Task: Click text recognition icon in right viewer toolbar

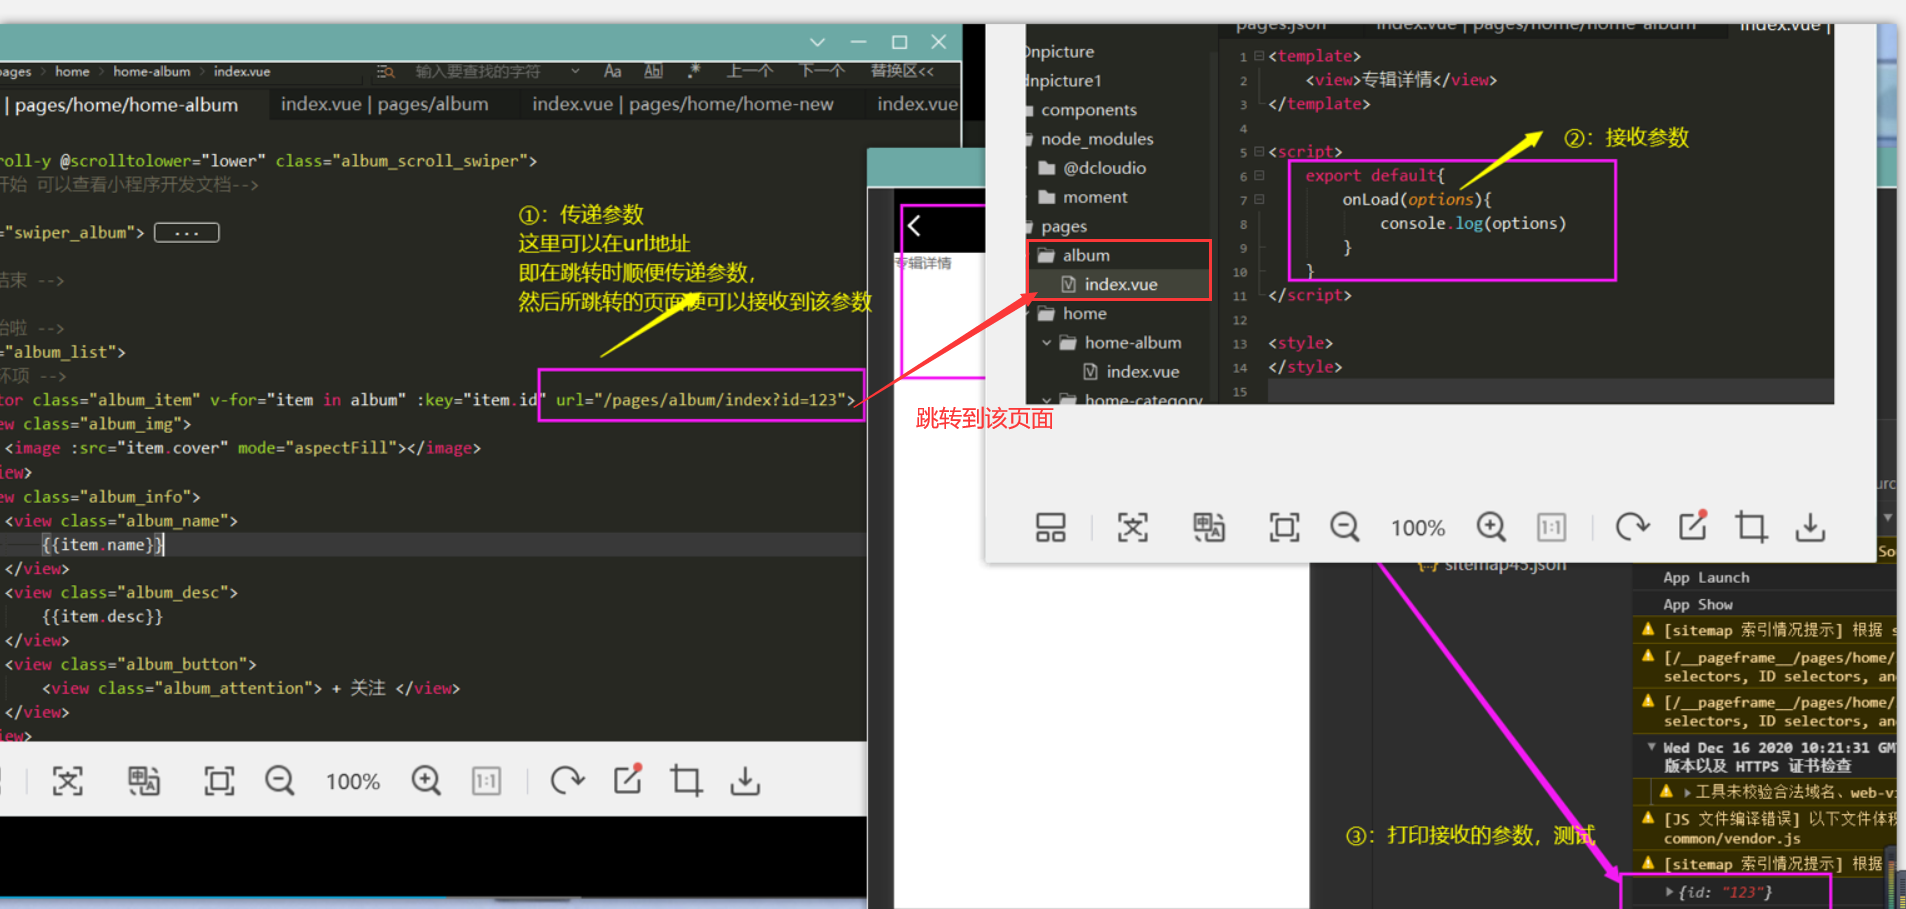Action: [x=1133, y=527]
